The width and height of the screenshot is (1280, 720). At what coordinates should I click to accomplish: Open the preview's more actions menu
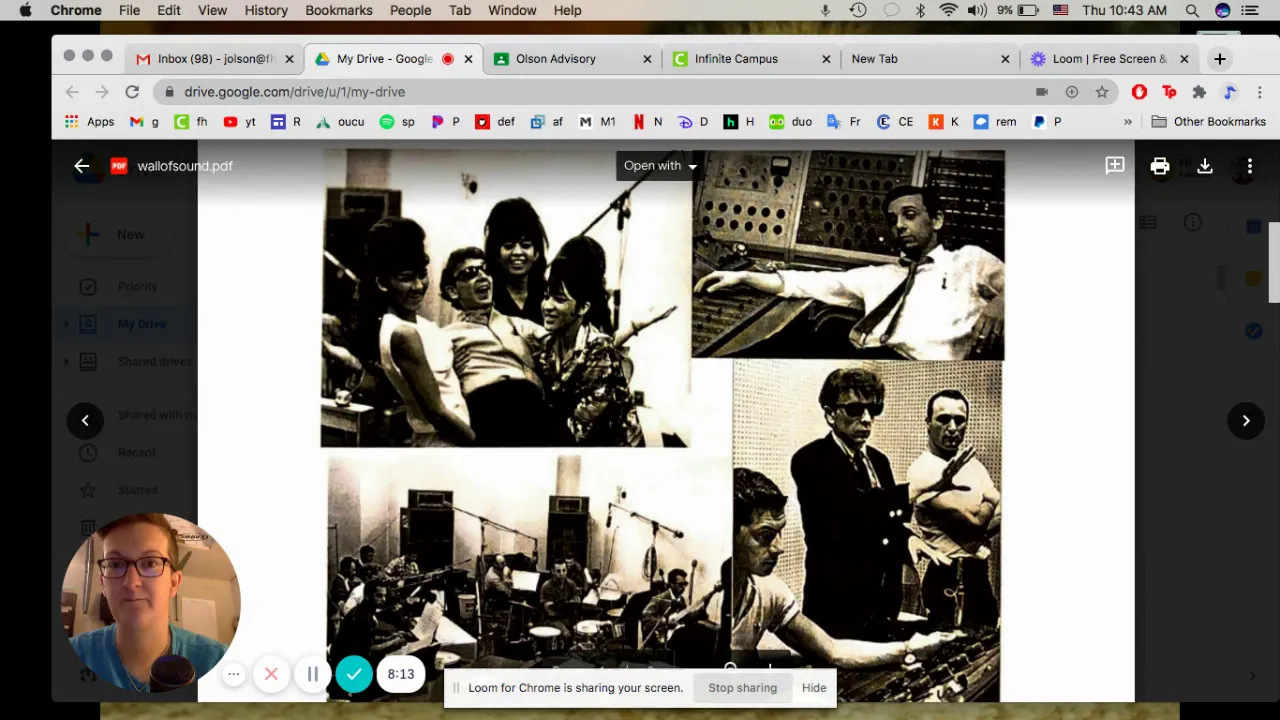point(1249,166)
